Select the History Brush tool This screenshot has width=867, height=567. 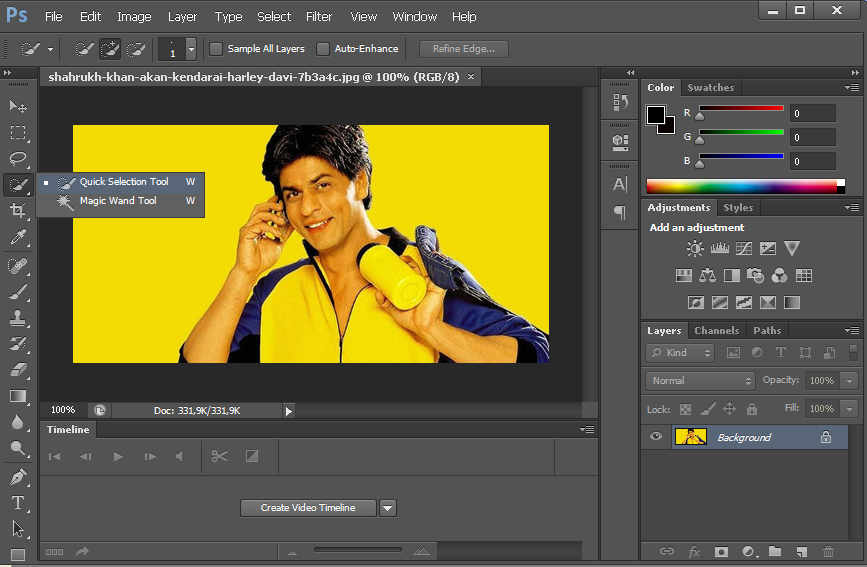coord(17,344)
